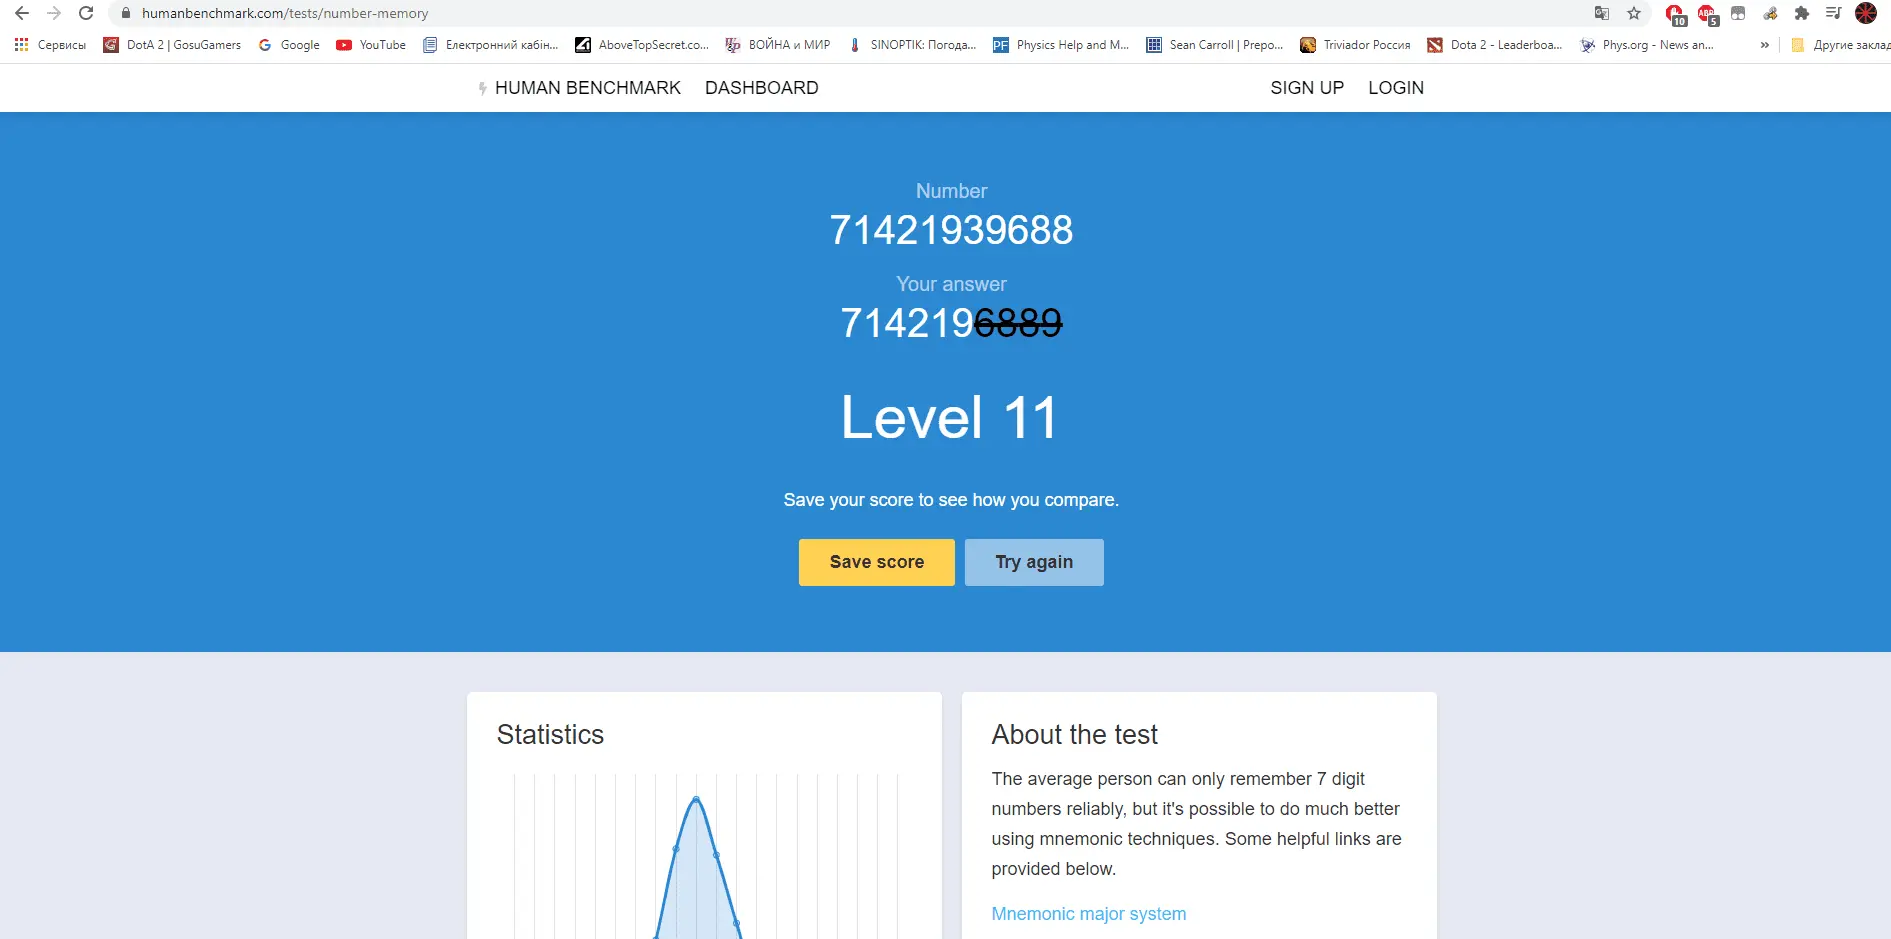1891x939 pixels.
Task: Open the YouTube bookmark
Action: 371,45
